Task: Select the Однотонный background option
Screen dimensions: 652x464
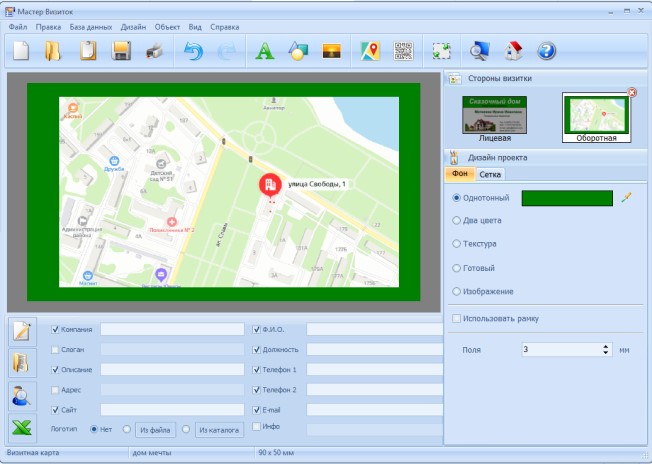Action: (457, 198)
